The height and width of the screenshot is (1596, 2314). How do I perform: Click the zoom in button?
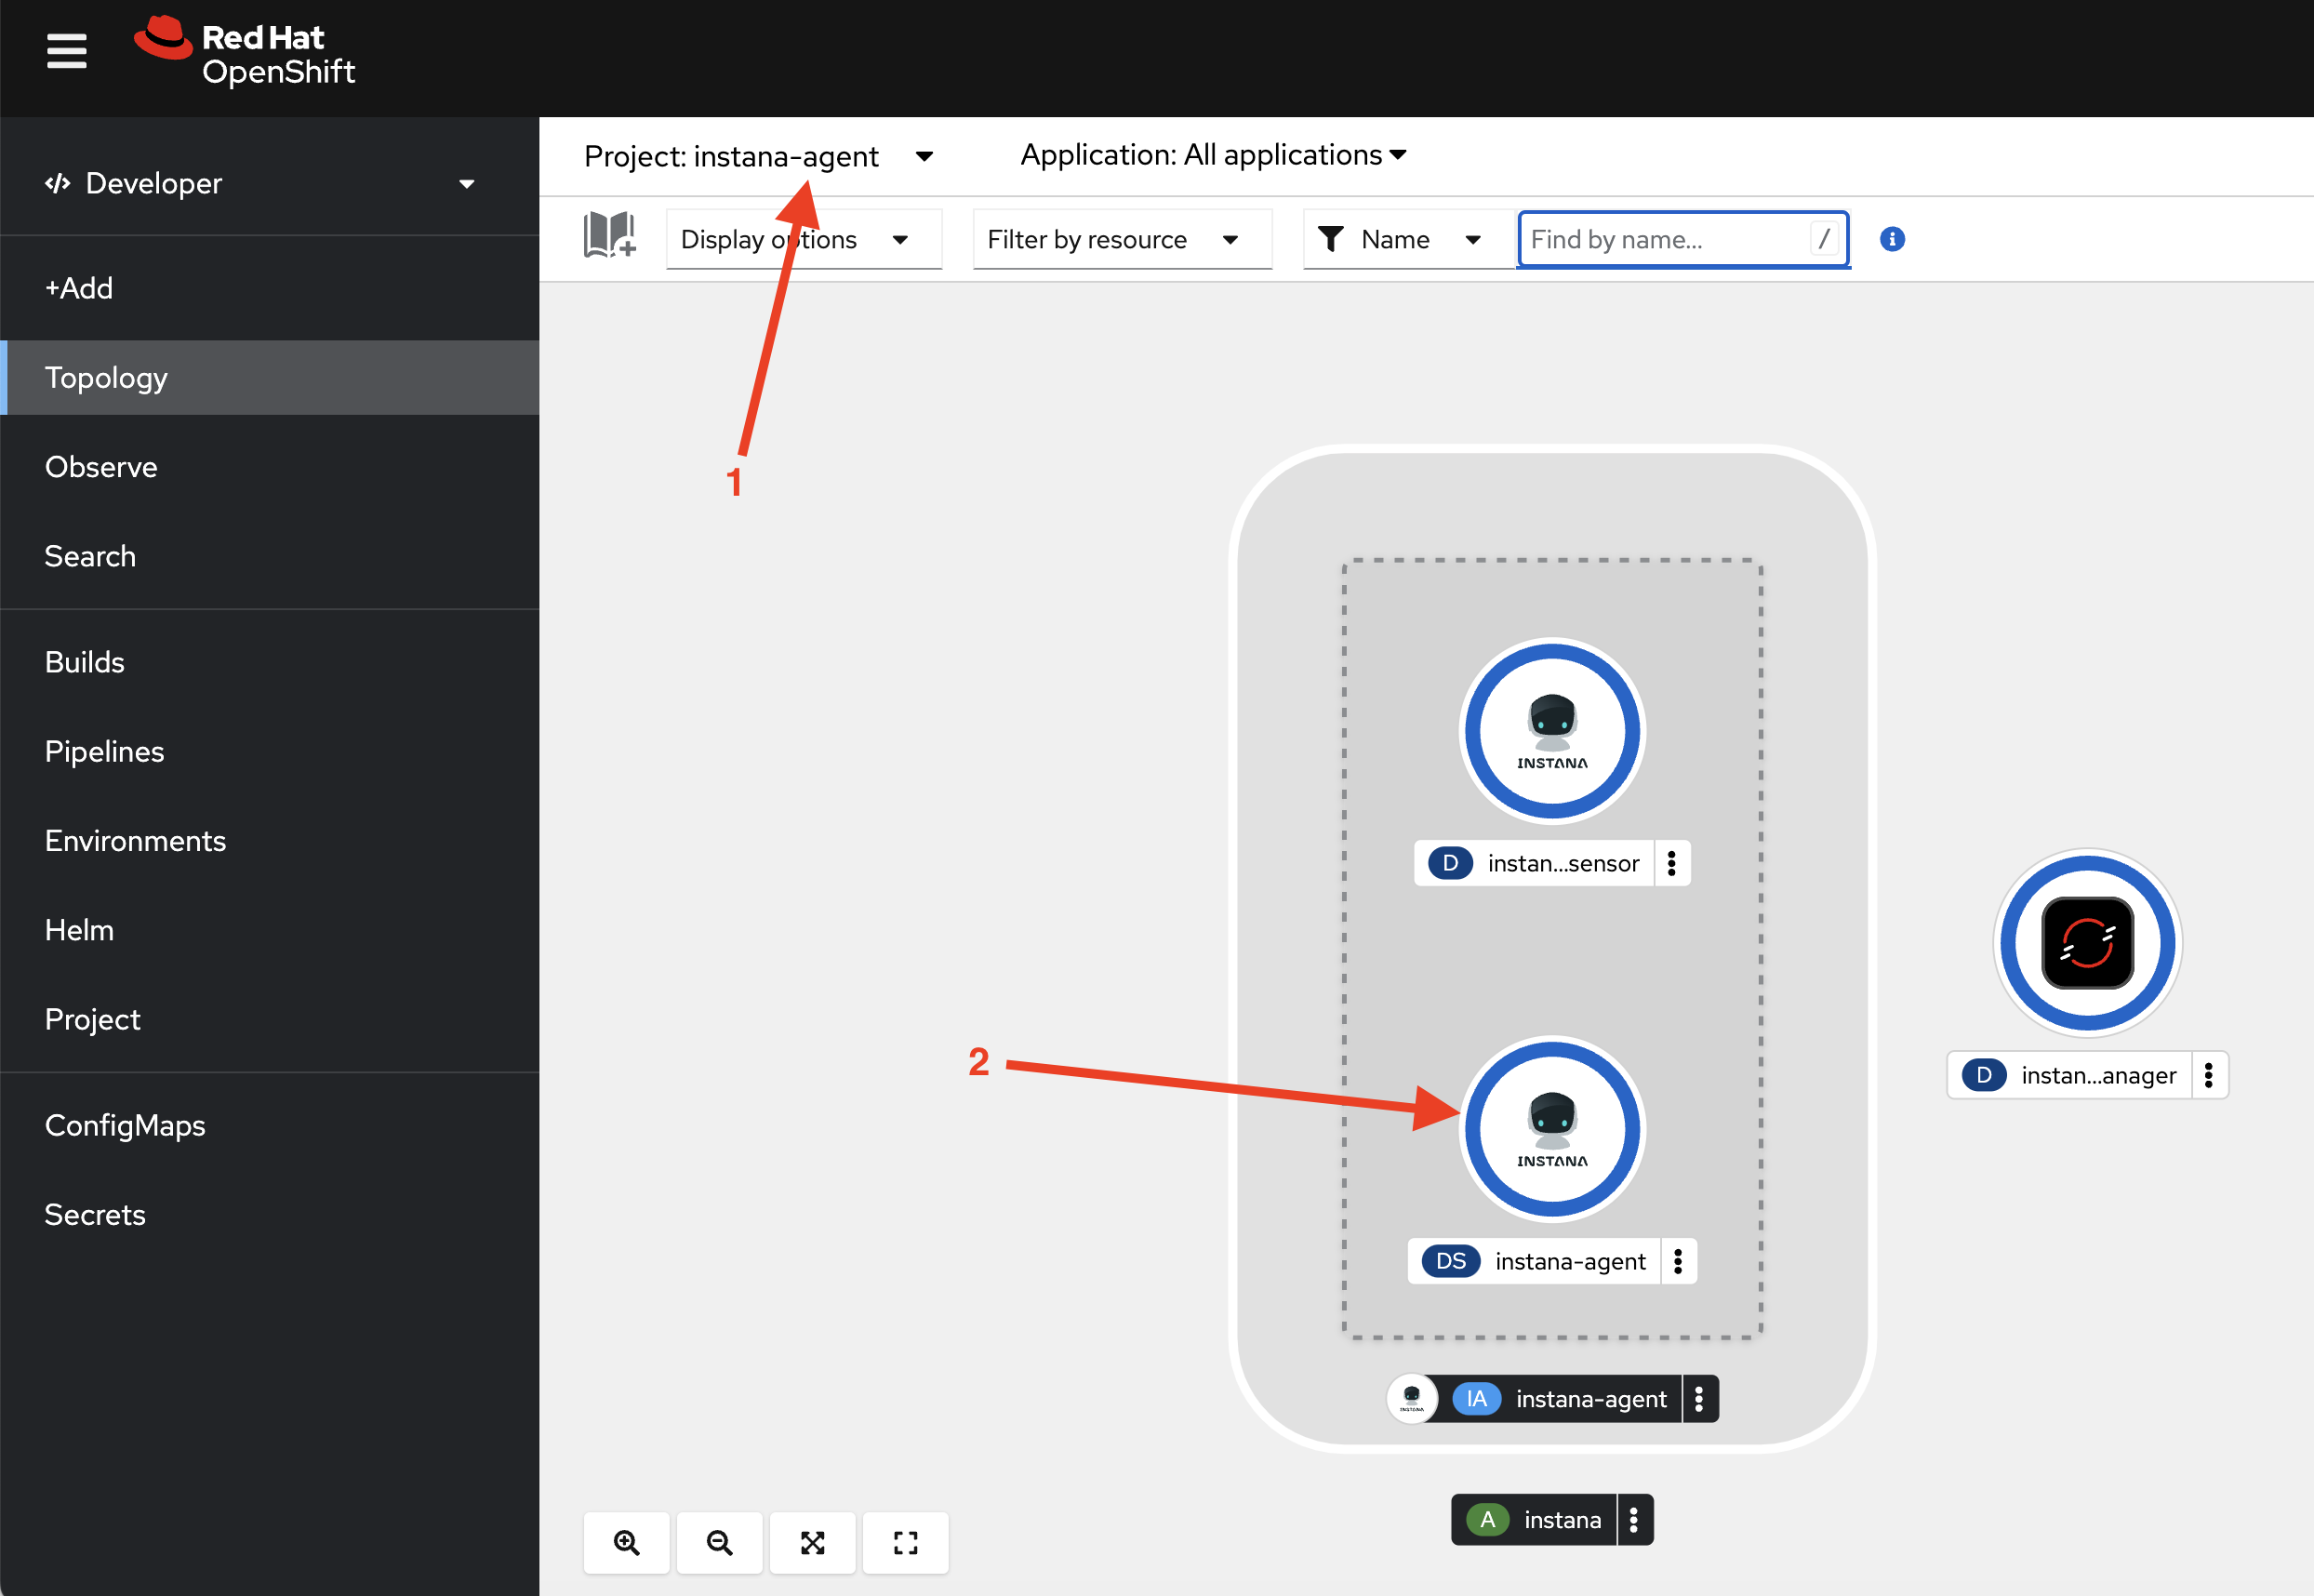tap(626, 1542)
